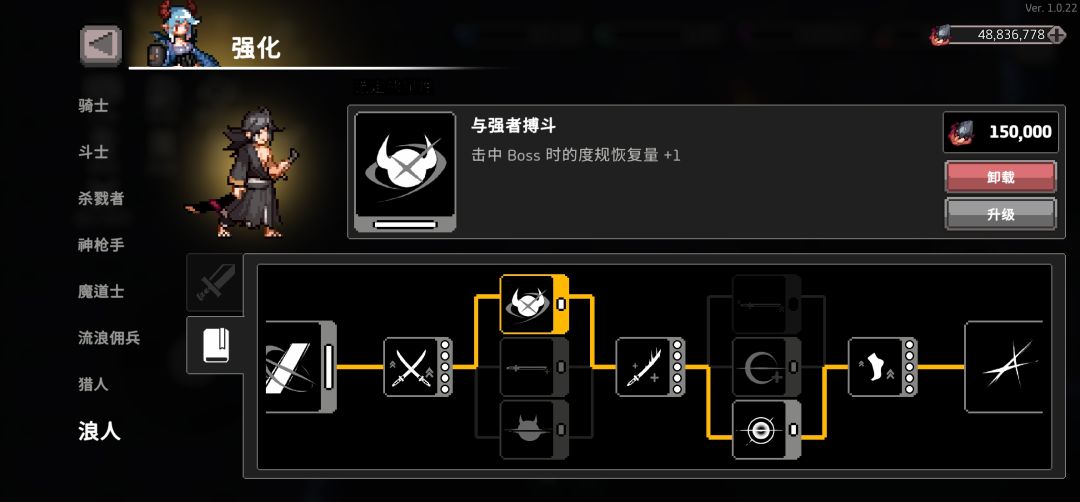Select the glowing orb skill node
Screen dimensions: 1080x502
pyautogui.click(x=767, y=430)
